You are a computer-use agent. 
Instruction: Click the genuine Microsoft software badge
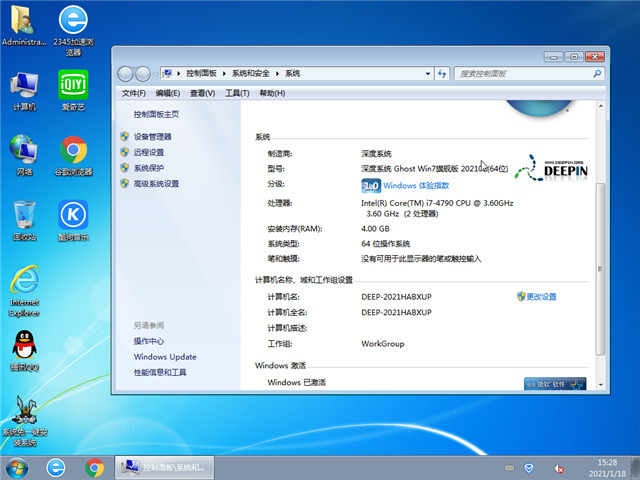pos(555,384)
